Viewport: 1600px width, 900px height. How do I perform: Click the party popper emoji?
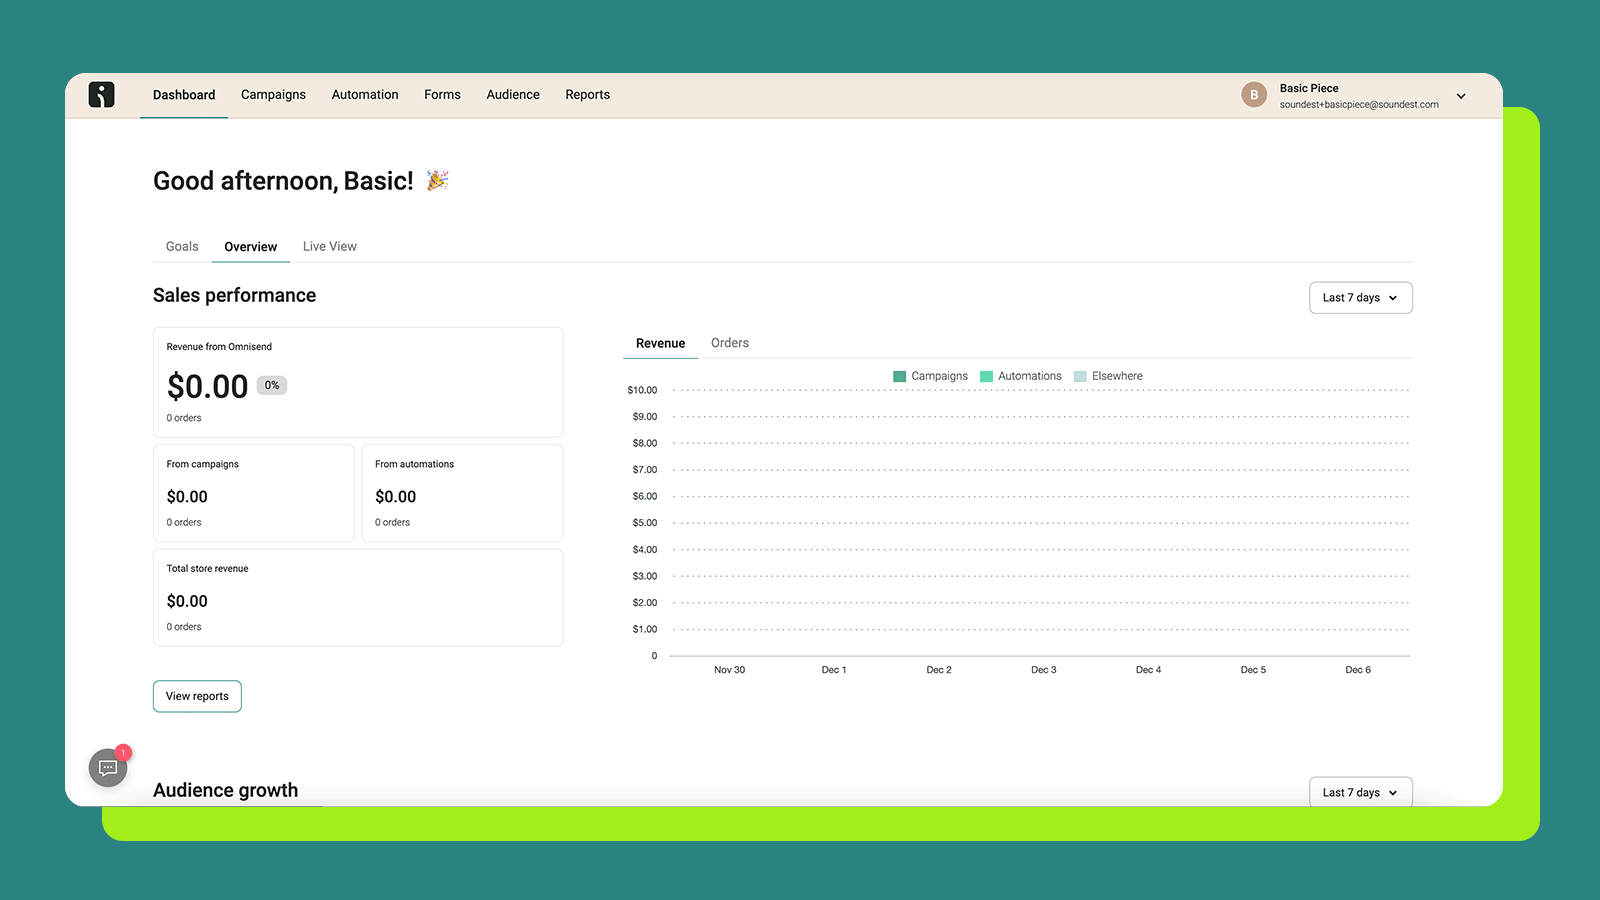click(437, 180)
